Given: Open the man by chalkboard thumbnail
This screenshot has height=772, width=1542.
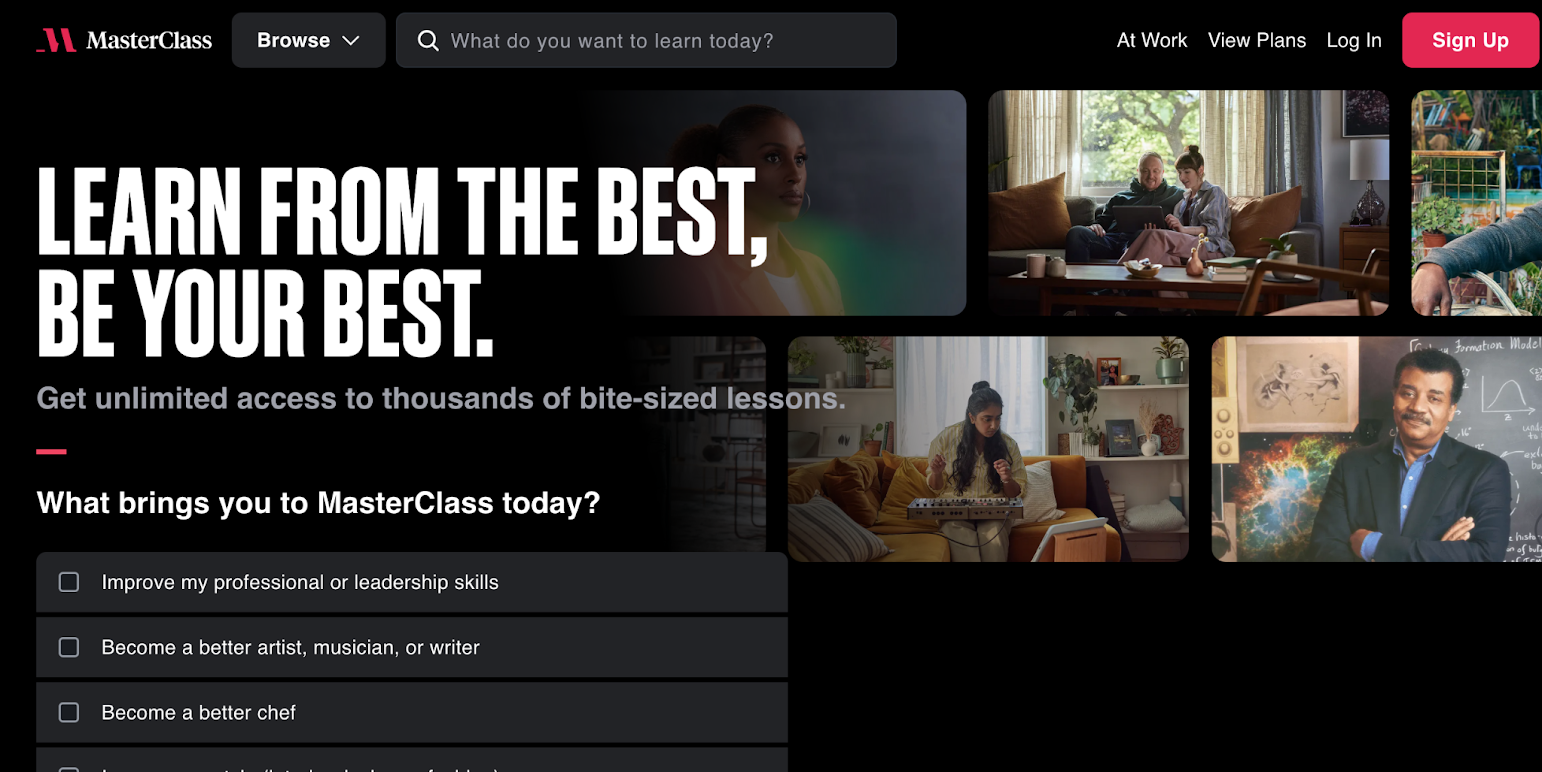Looking at the screenshot, I should pos(1377,449).
